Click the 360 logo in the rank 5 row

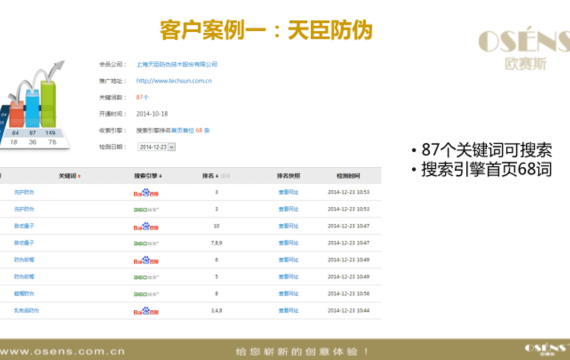click(146, 277)
